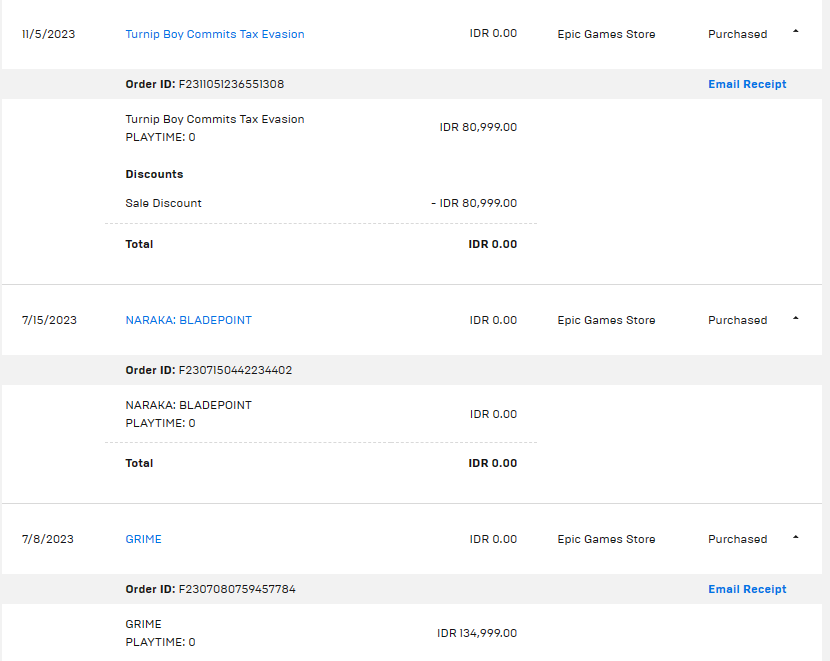Select Epic Games Store in GRIME row
This screenshot has width=830, height=661.
pyautogui.click(x=606, y=539)
